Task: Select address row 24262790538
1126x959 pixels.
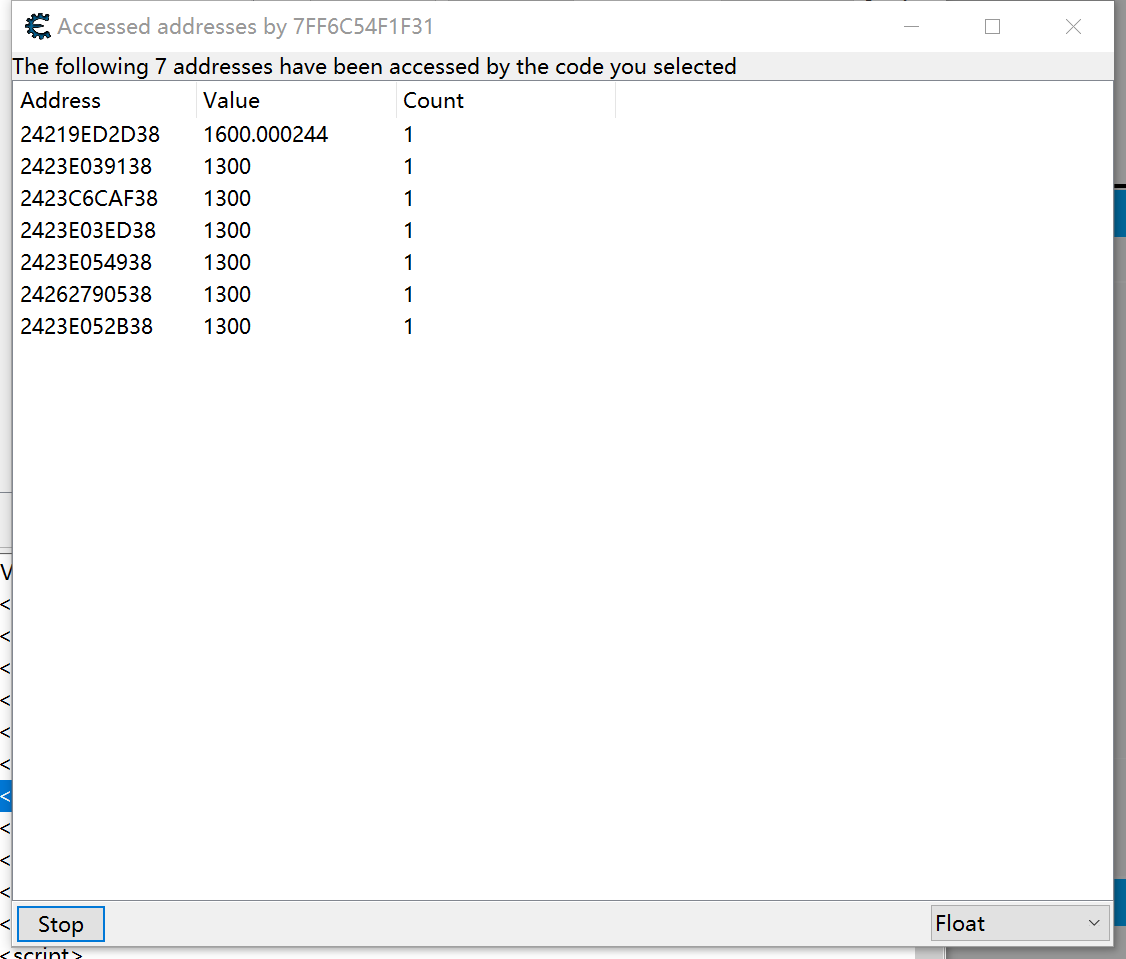Action: coord(86,295)
